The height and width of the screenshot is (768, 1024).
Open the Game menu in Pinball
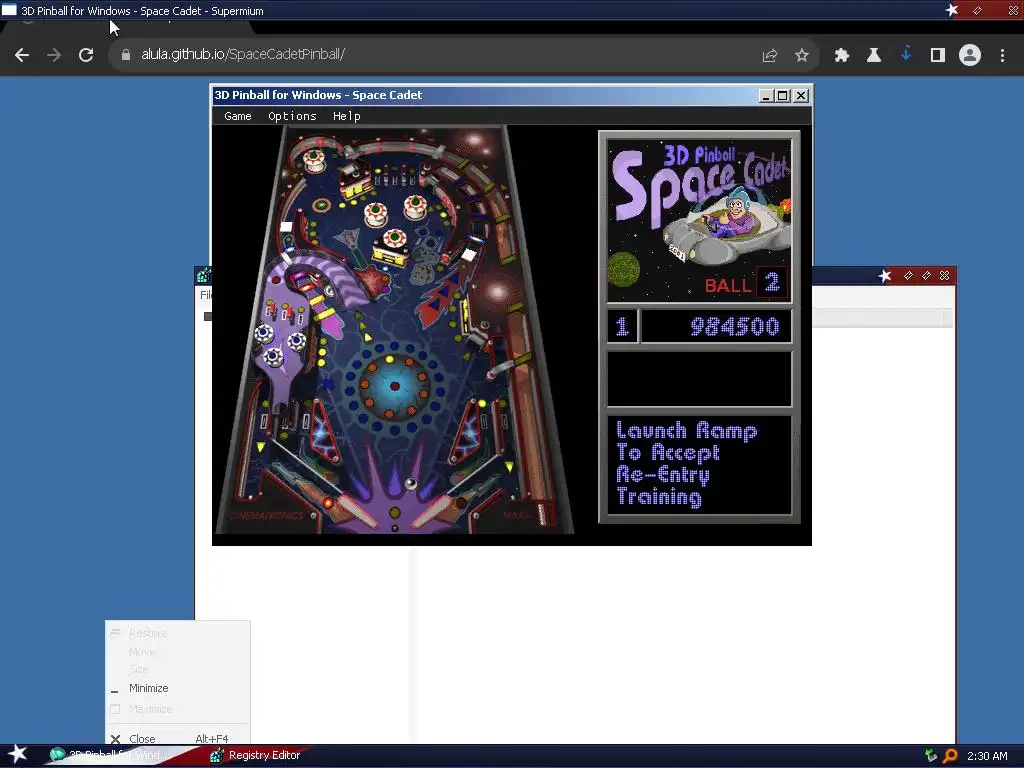tap(238, 116)
